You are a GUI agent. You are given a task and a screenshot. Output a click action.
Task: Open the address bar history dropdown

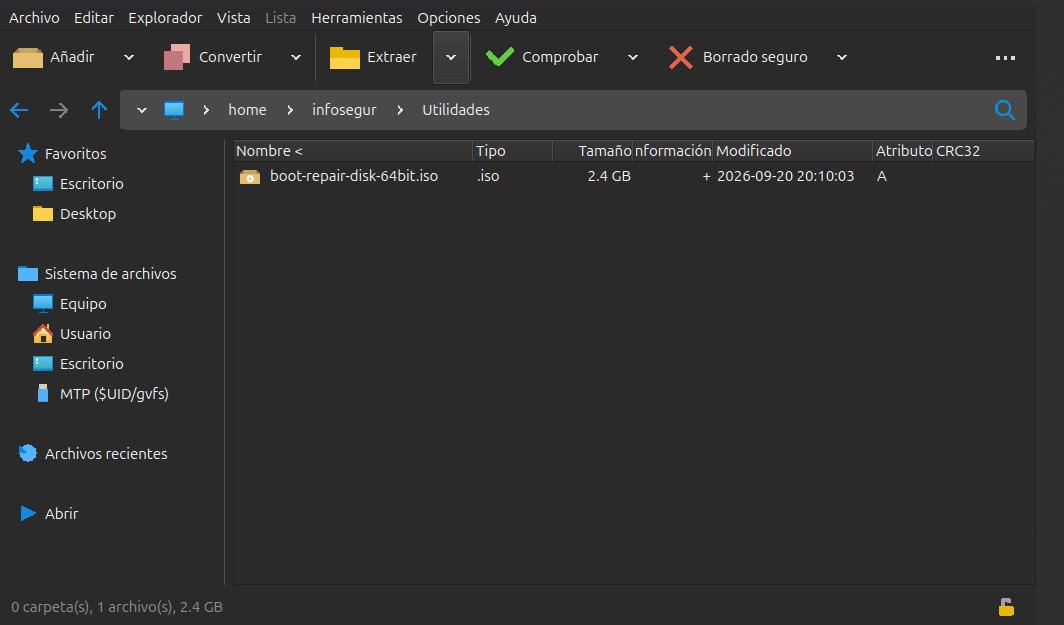[x=142, y=110]
